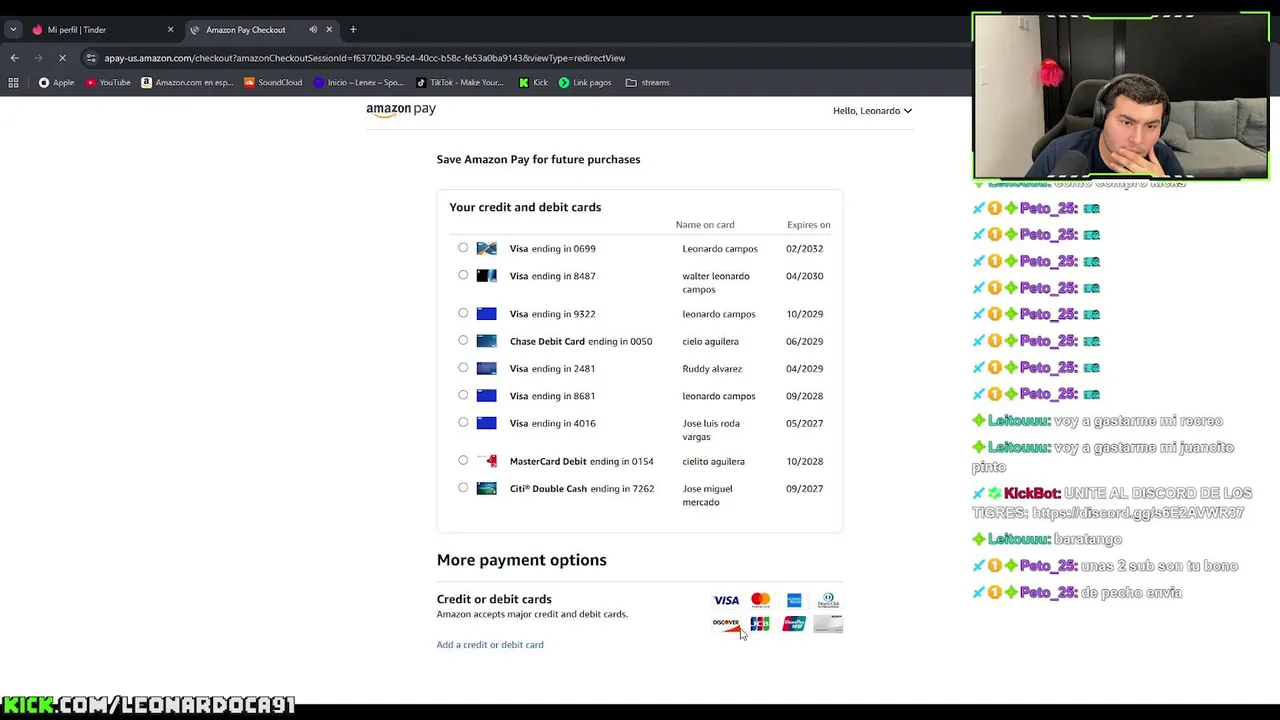Open the Chrome apps grid in bookmarks bar

coord(13,83)
